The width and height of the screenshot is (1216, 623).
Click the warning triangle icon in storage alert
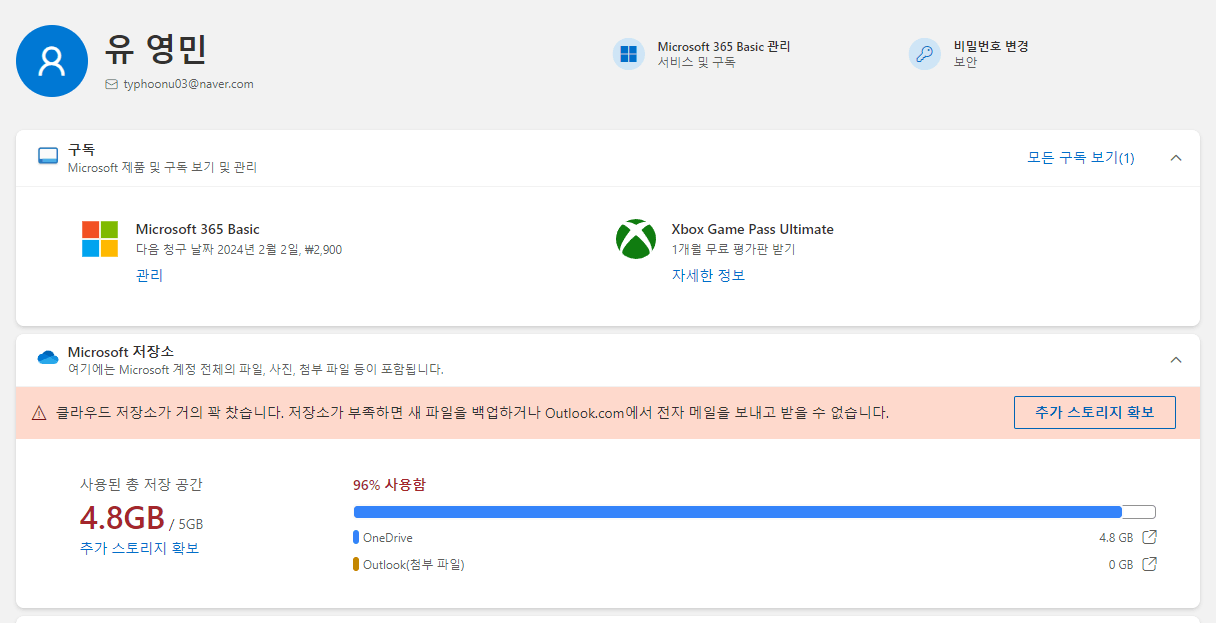39,412
